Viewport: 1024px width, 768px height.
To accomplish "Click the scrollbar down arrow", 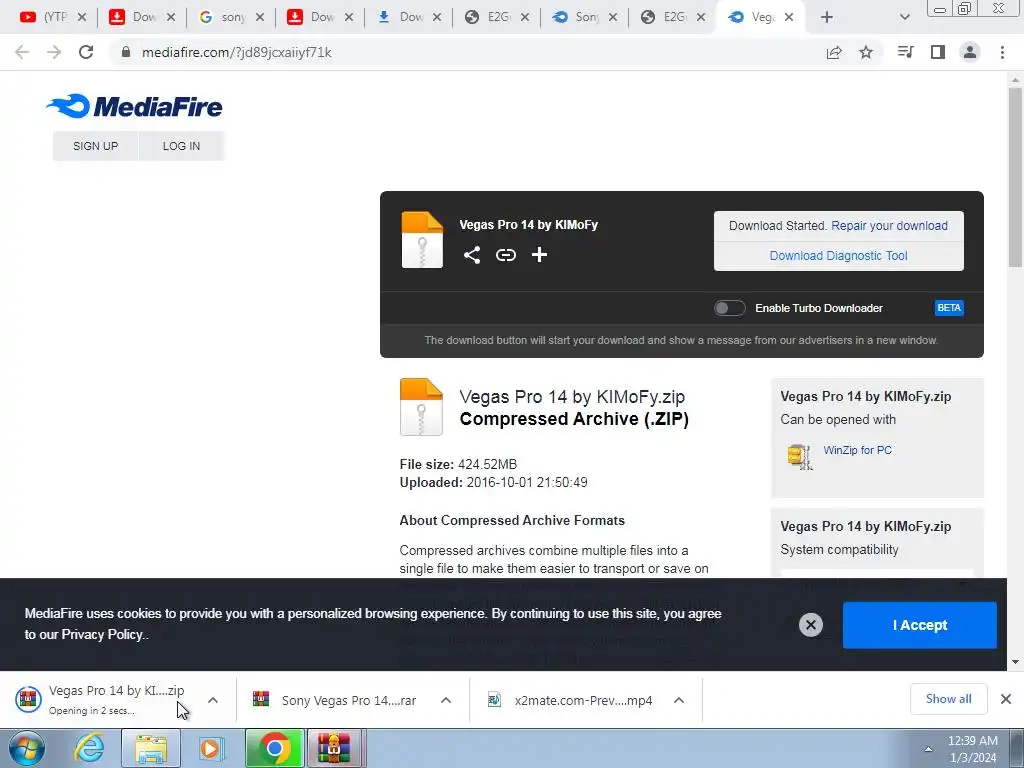I will (x=1015, y=662).
